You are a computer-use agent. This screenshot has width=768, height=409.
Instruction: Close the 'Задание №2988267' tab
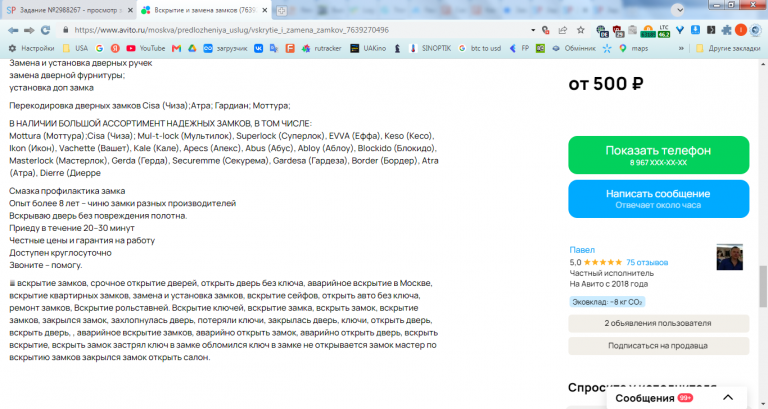click(130, 10)
